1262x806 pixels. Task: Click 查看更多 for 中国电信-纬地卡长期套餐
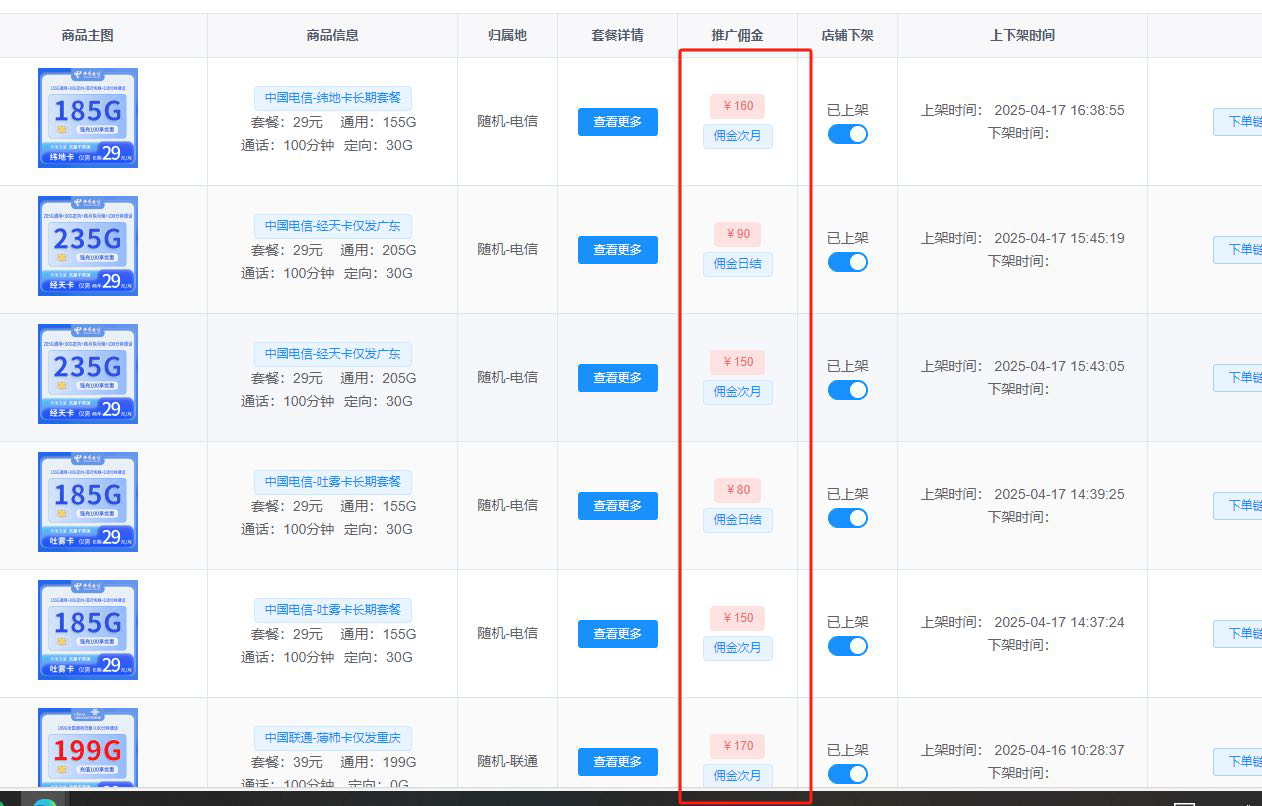[618, 122]
